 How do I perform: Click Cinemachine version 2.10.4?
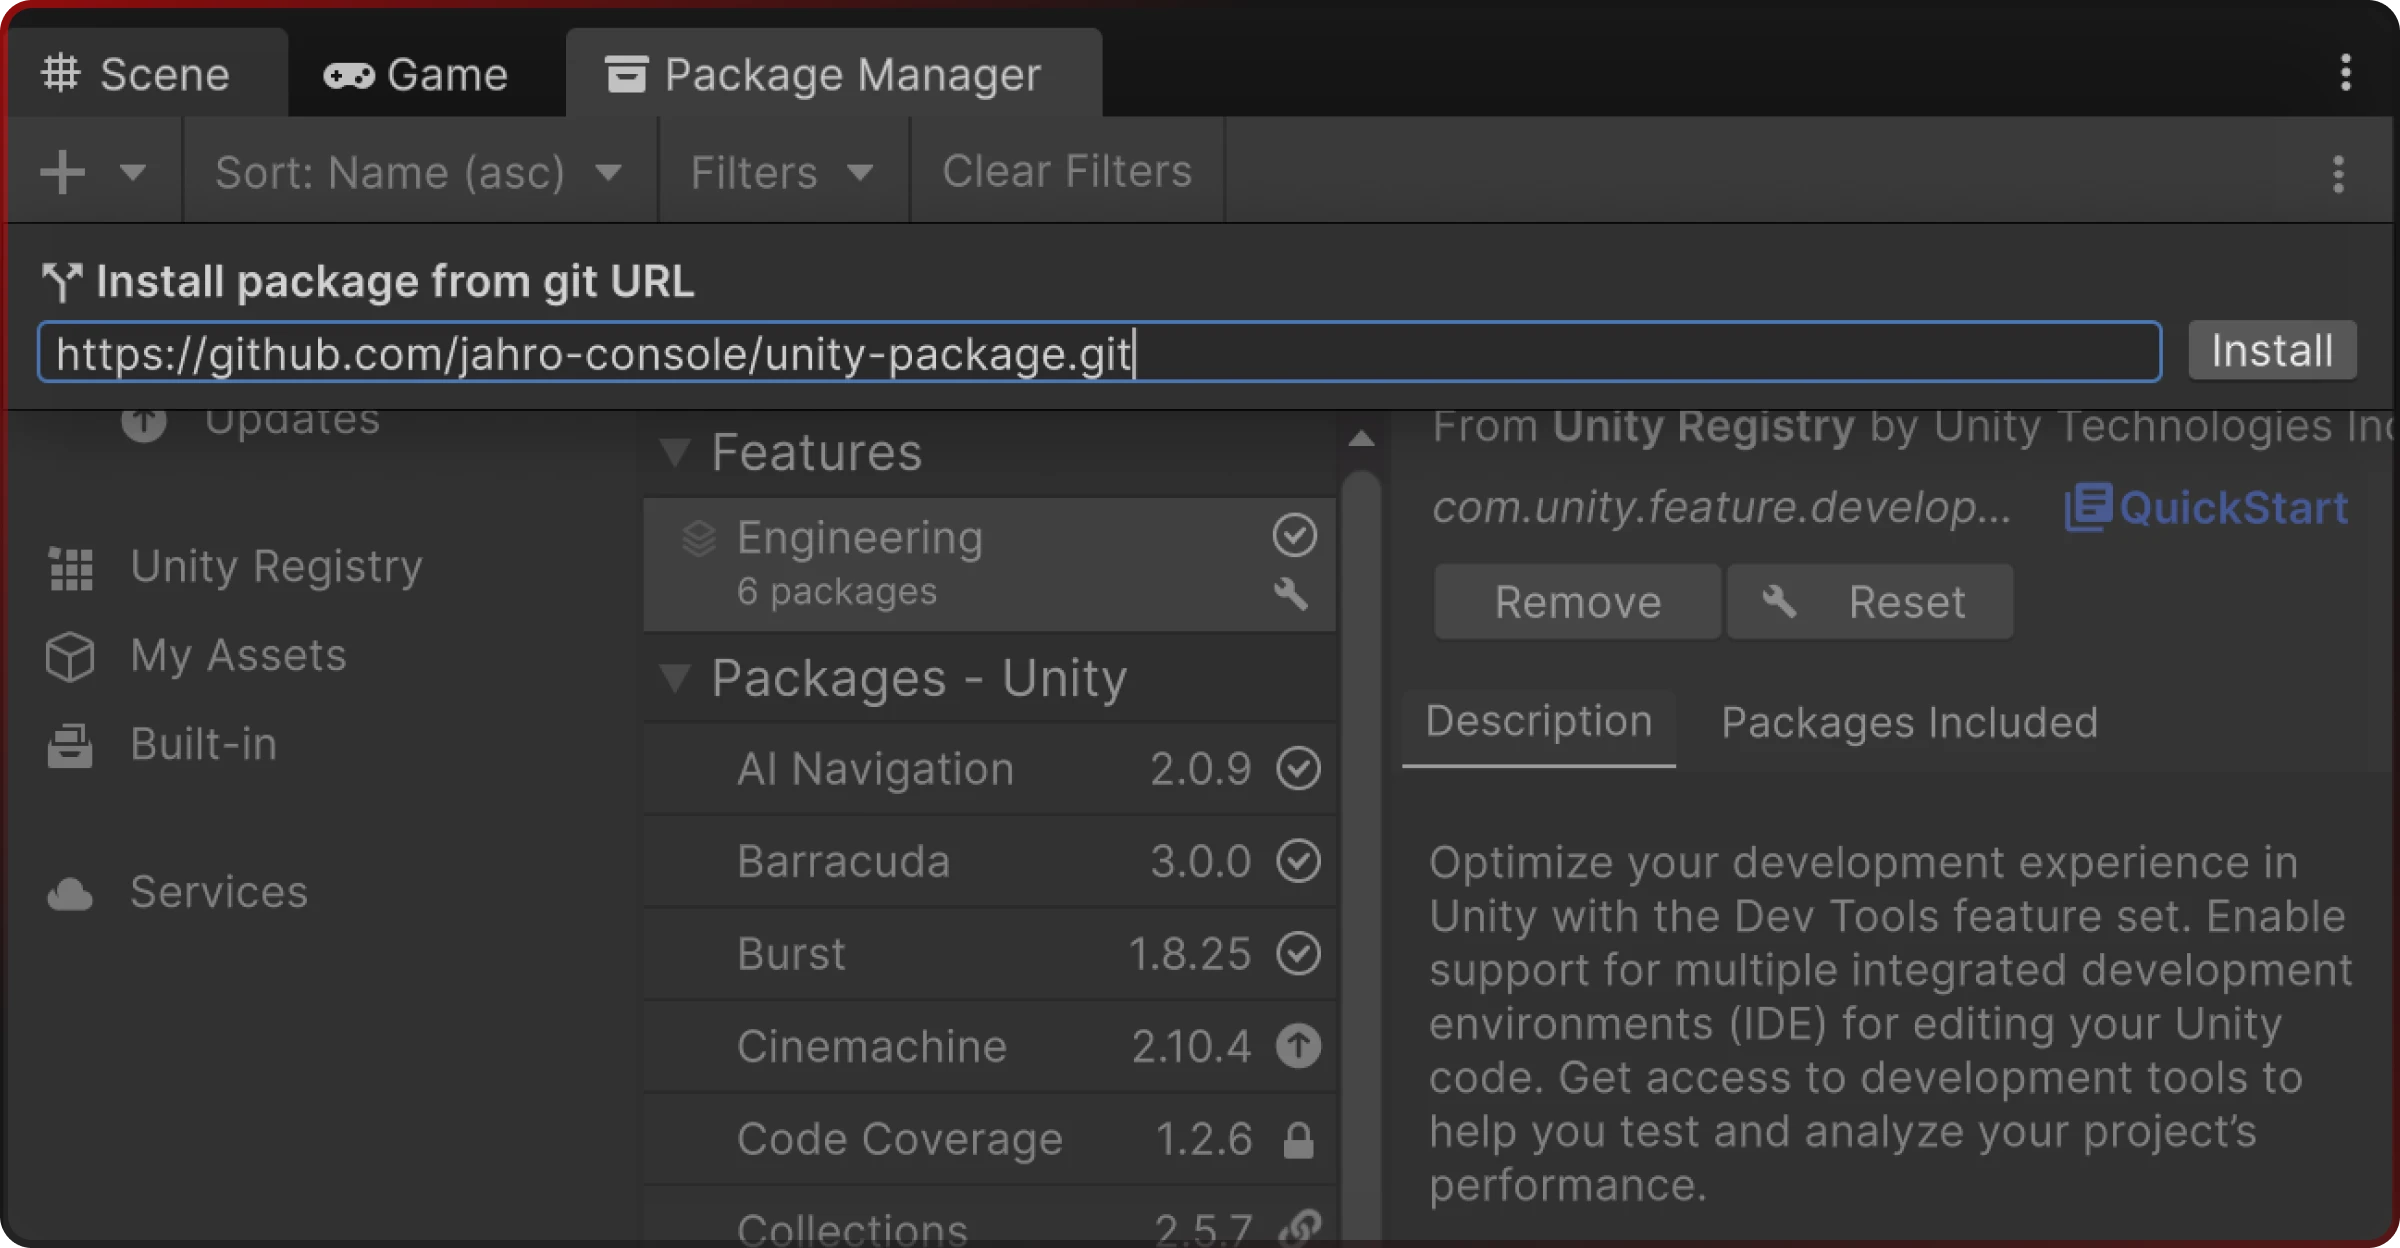[1191, 1047]
